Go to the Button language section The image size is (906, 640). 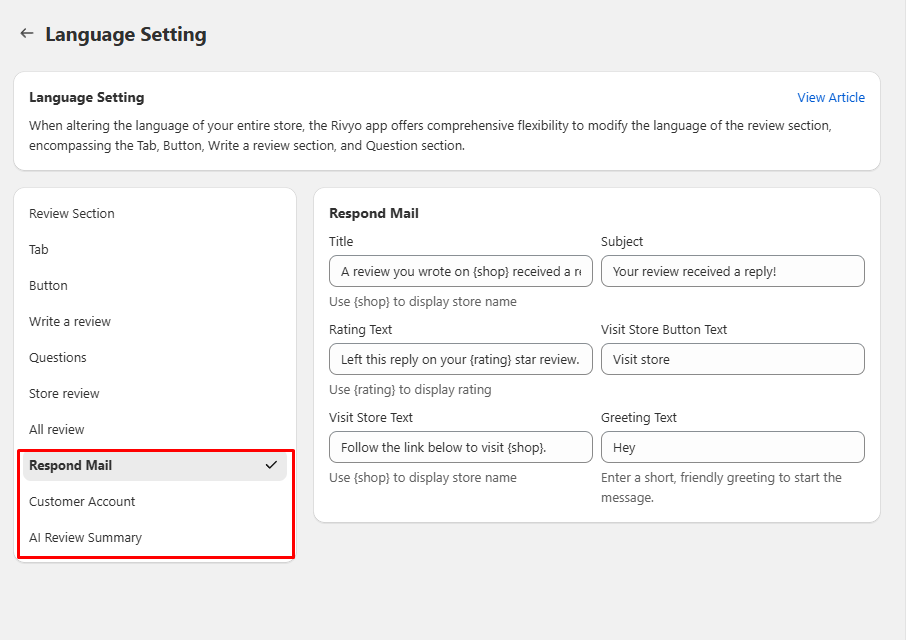pyautogui.click(x=48, y=286)
